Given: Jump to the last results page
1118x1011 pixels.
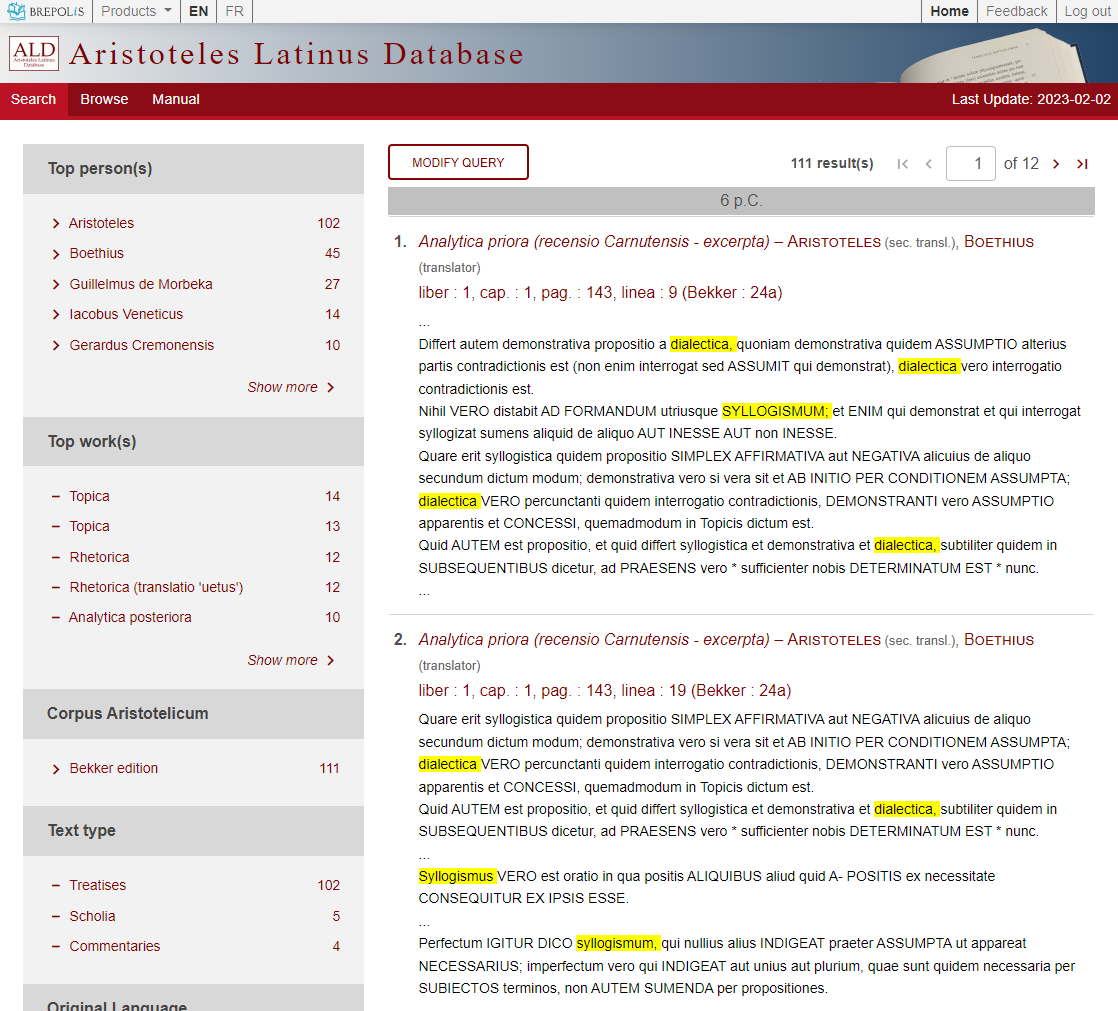Looking at the screenshot, I should click(1082, 163).
